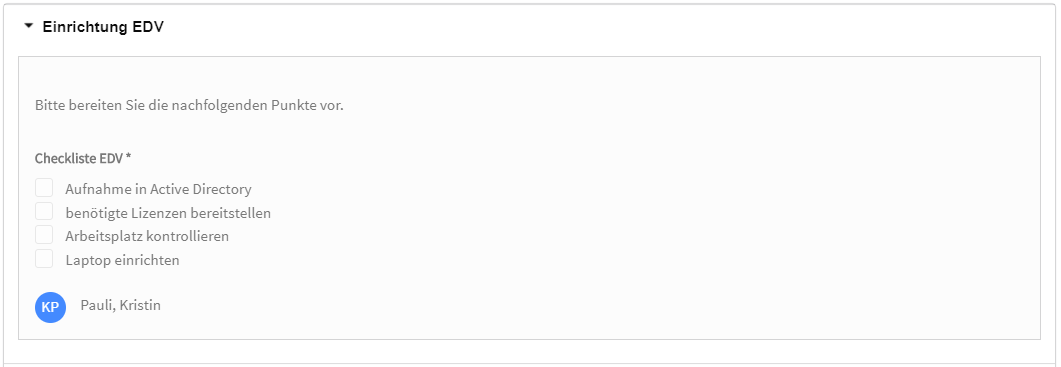Tick the benötigte Lizenzen bereitstellen checkbox

(44, 212)
